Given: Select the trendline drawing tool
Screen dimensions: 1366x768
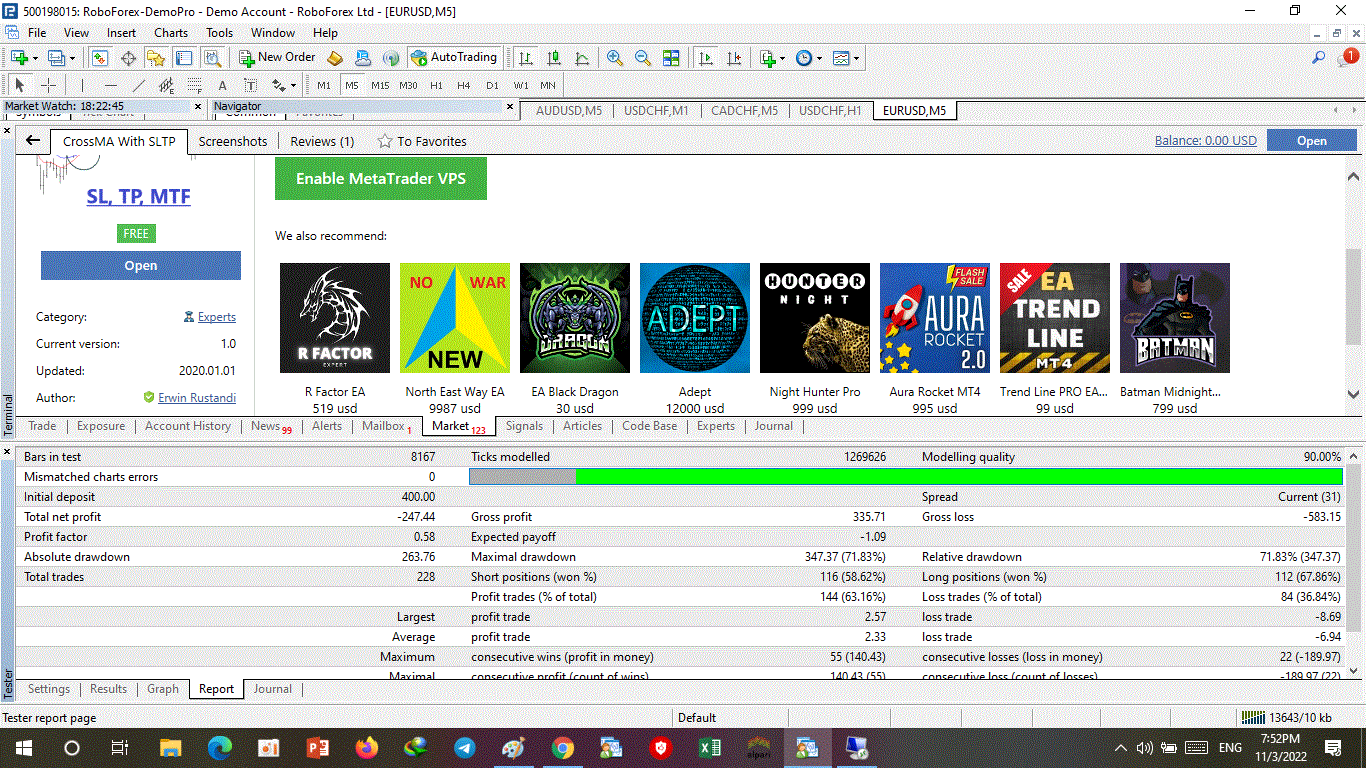Looking at the screenshot, I should pos(138,85).
